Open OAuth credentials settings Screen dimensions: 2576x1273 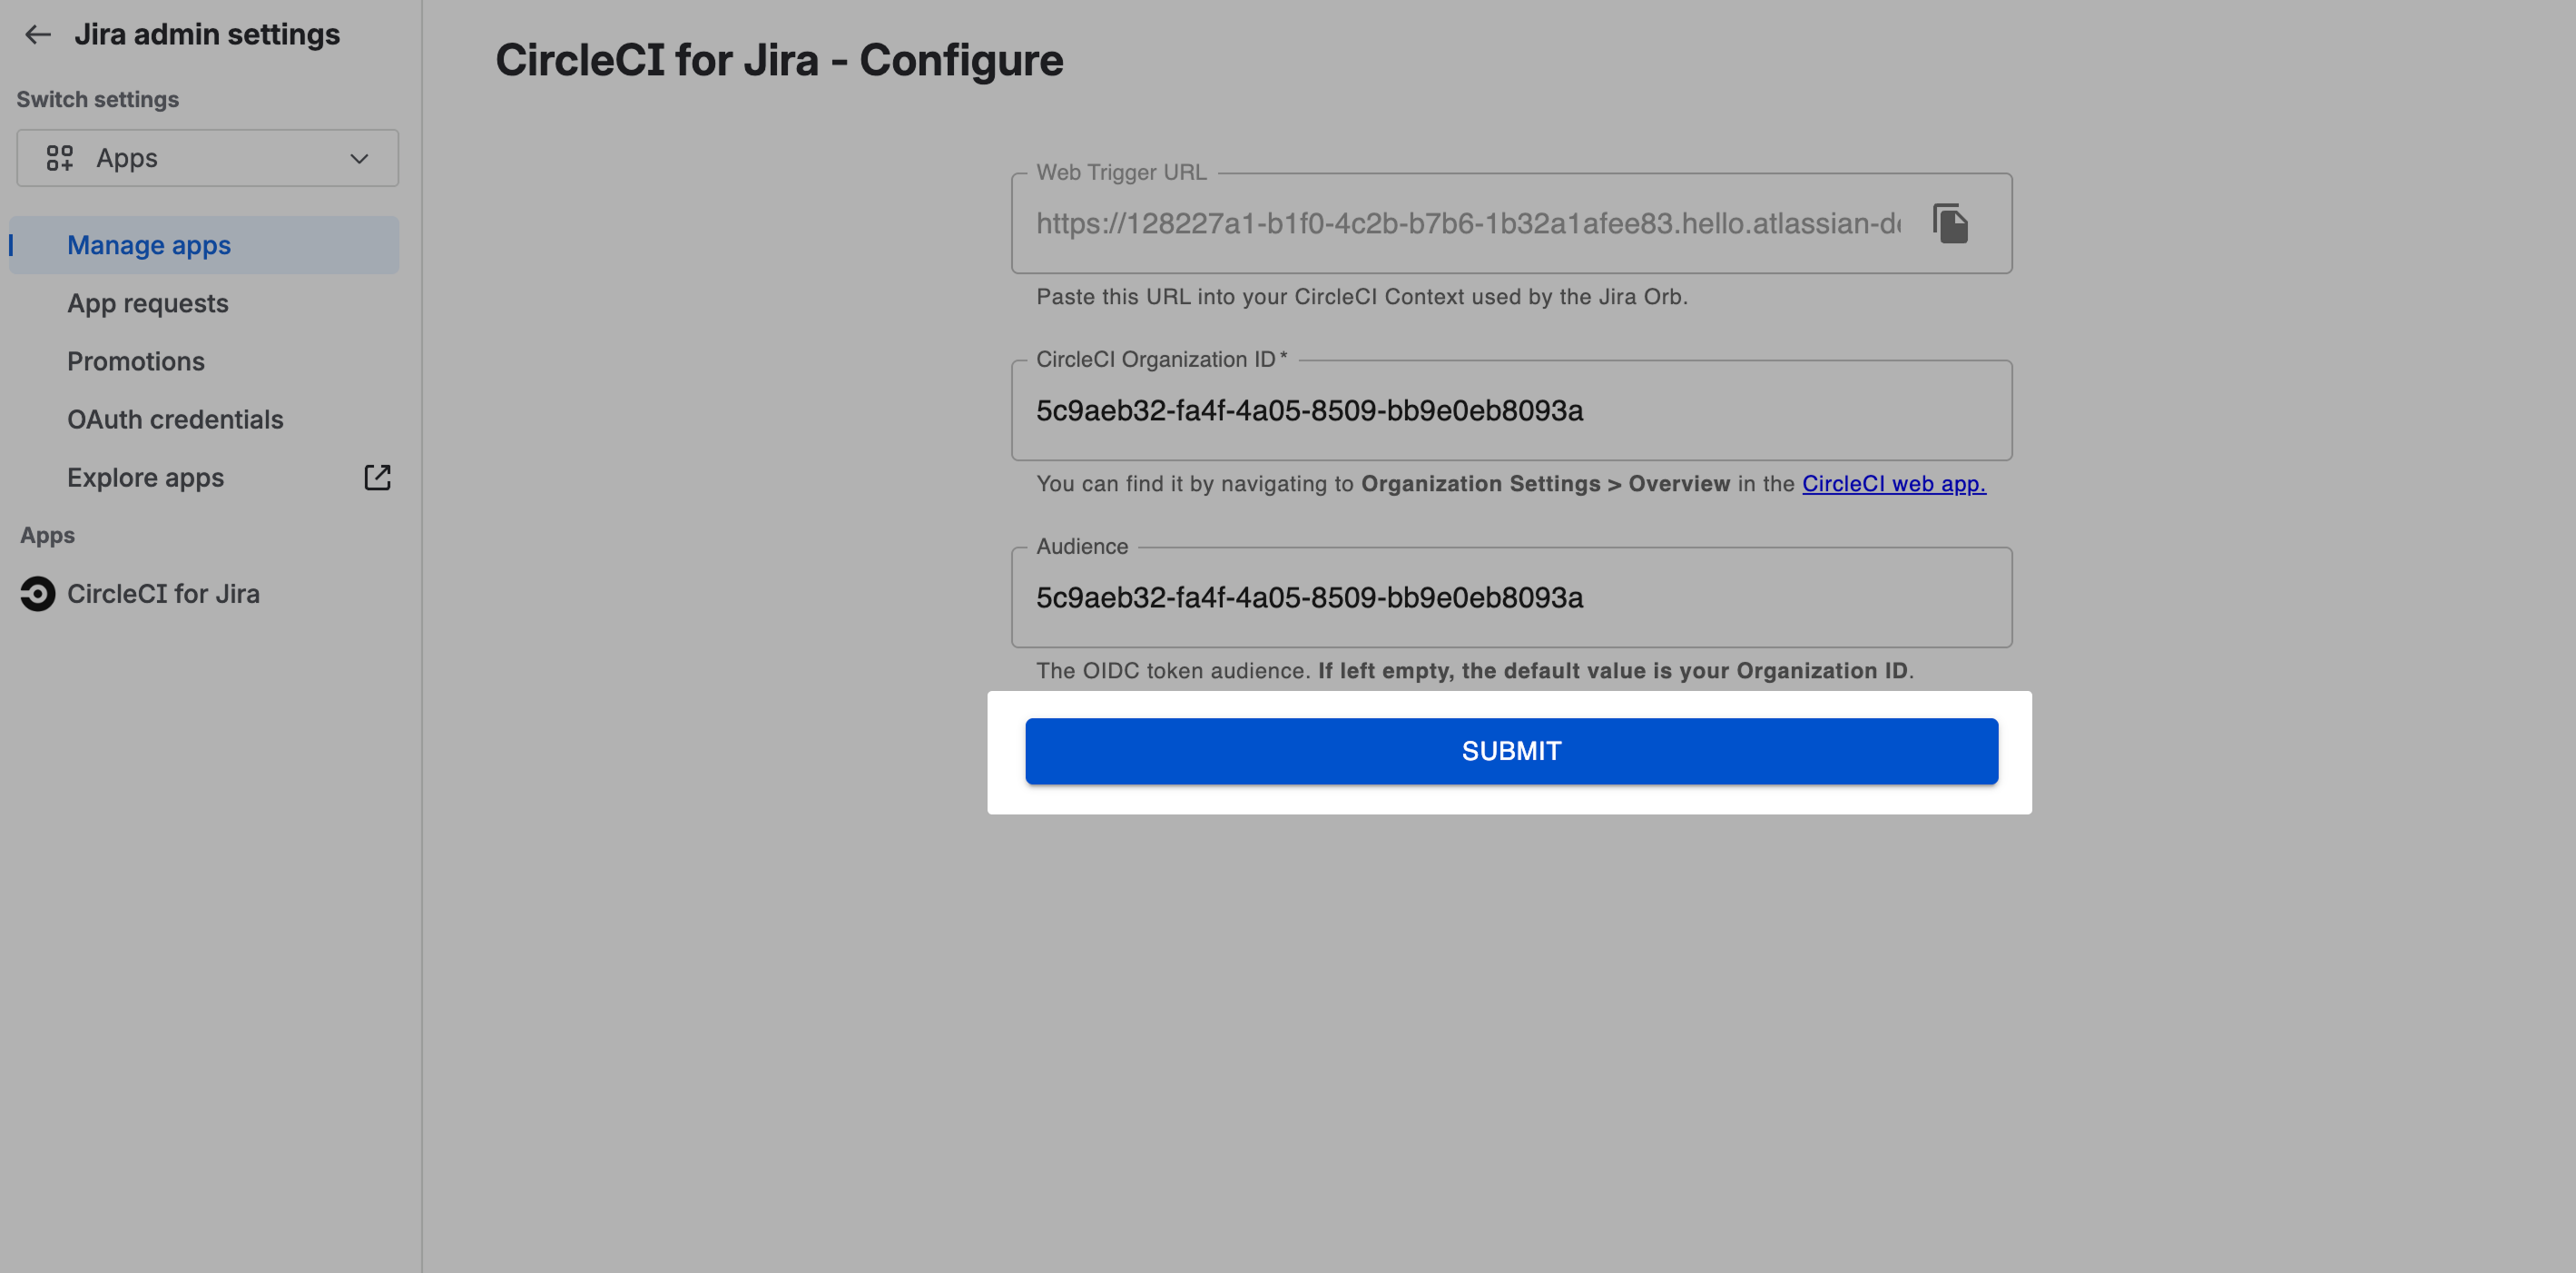[175, 420]
